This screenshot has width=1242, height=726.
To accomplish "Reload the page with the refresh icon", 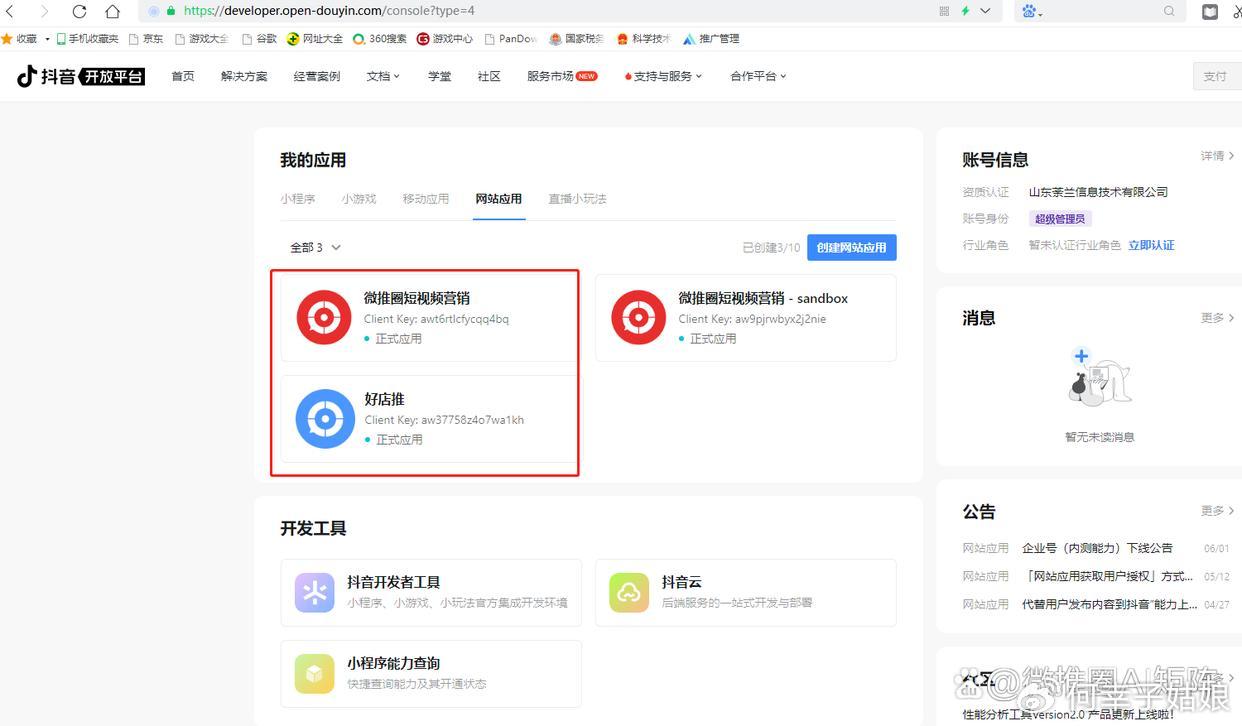I will 79,11.
